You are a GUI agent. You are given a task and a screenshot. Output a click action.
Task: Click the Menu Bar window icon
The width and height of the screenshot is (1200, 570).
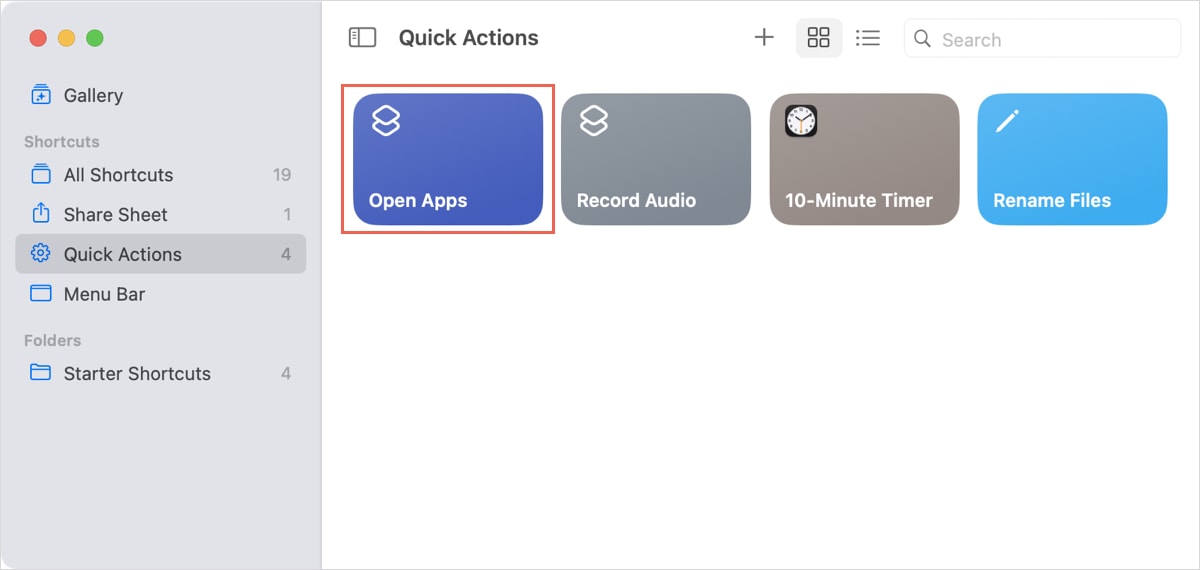(x=41, y=294)
